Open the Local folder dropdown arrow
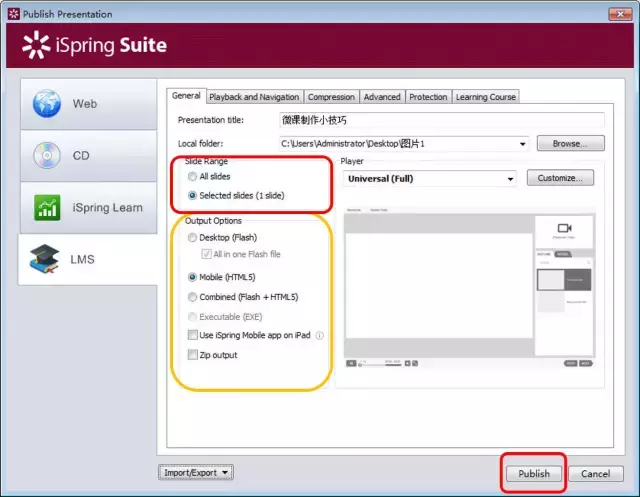640x497 pixels. point(522,144)
